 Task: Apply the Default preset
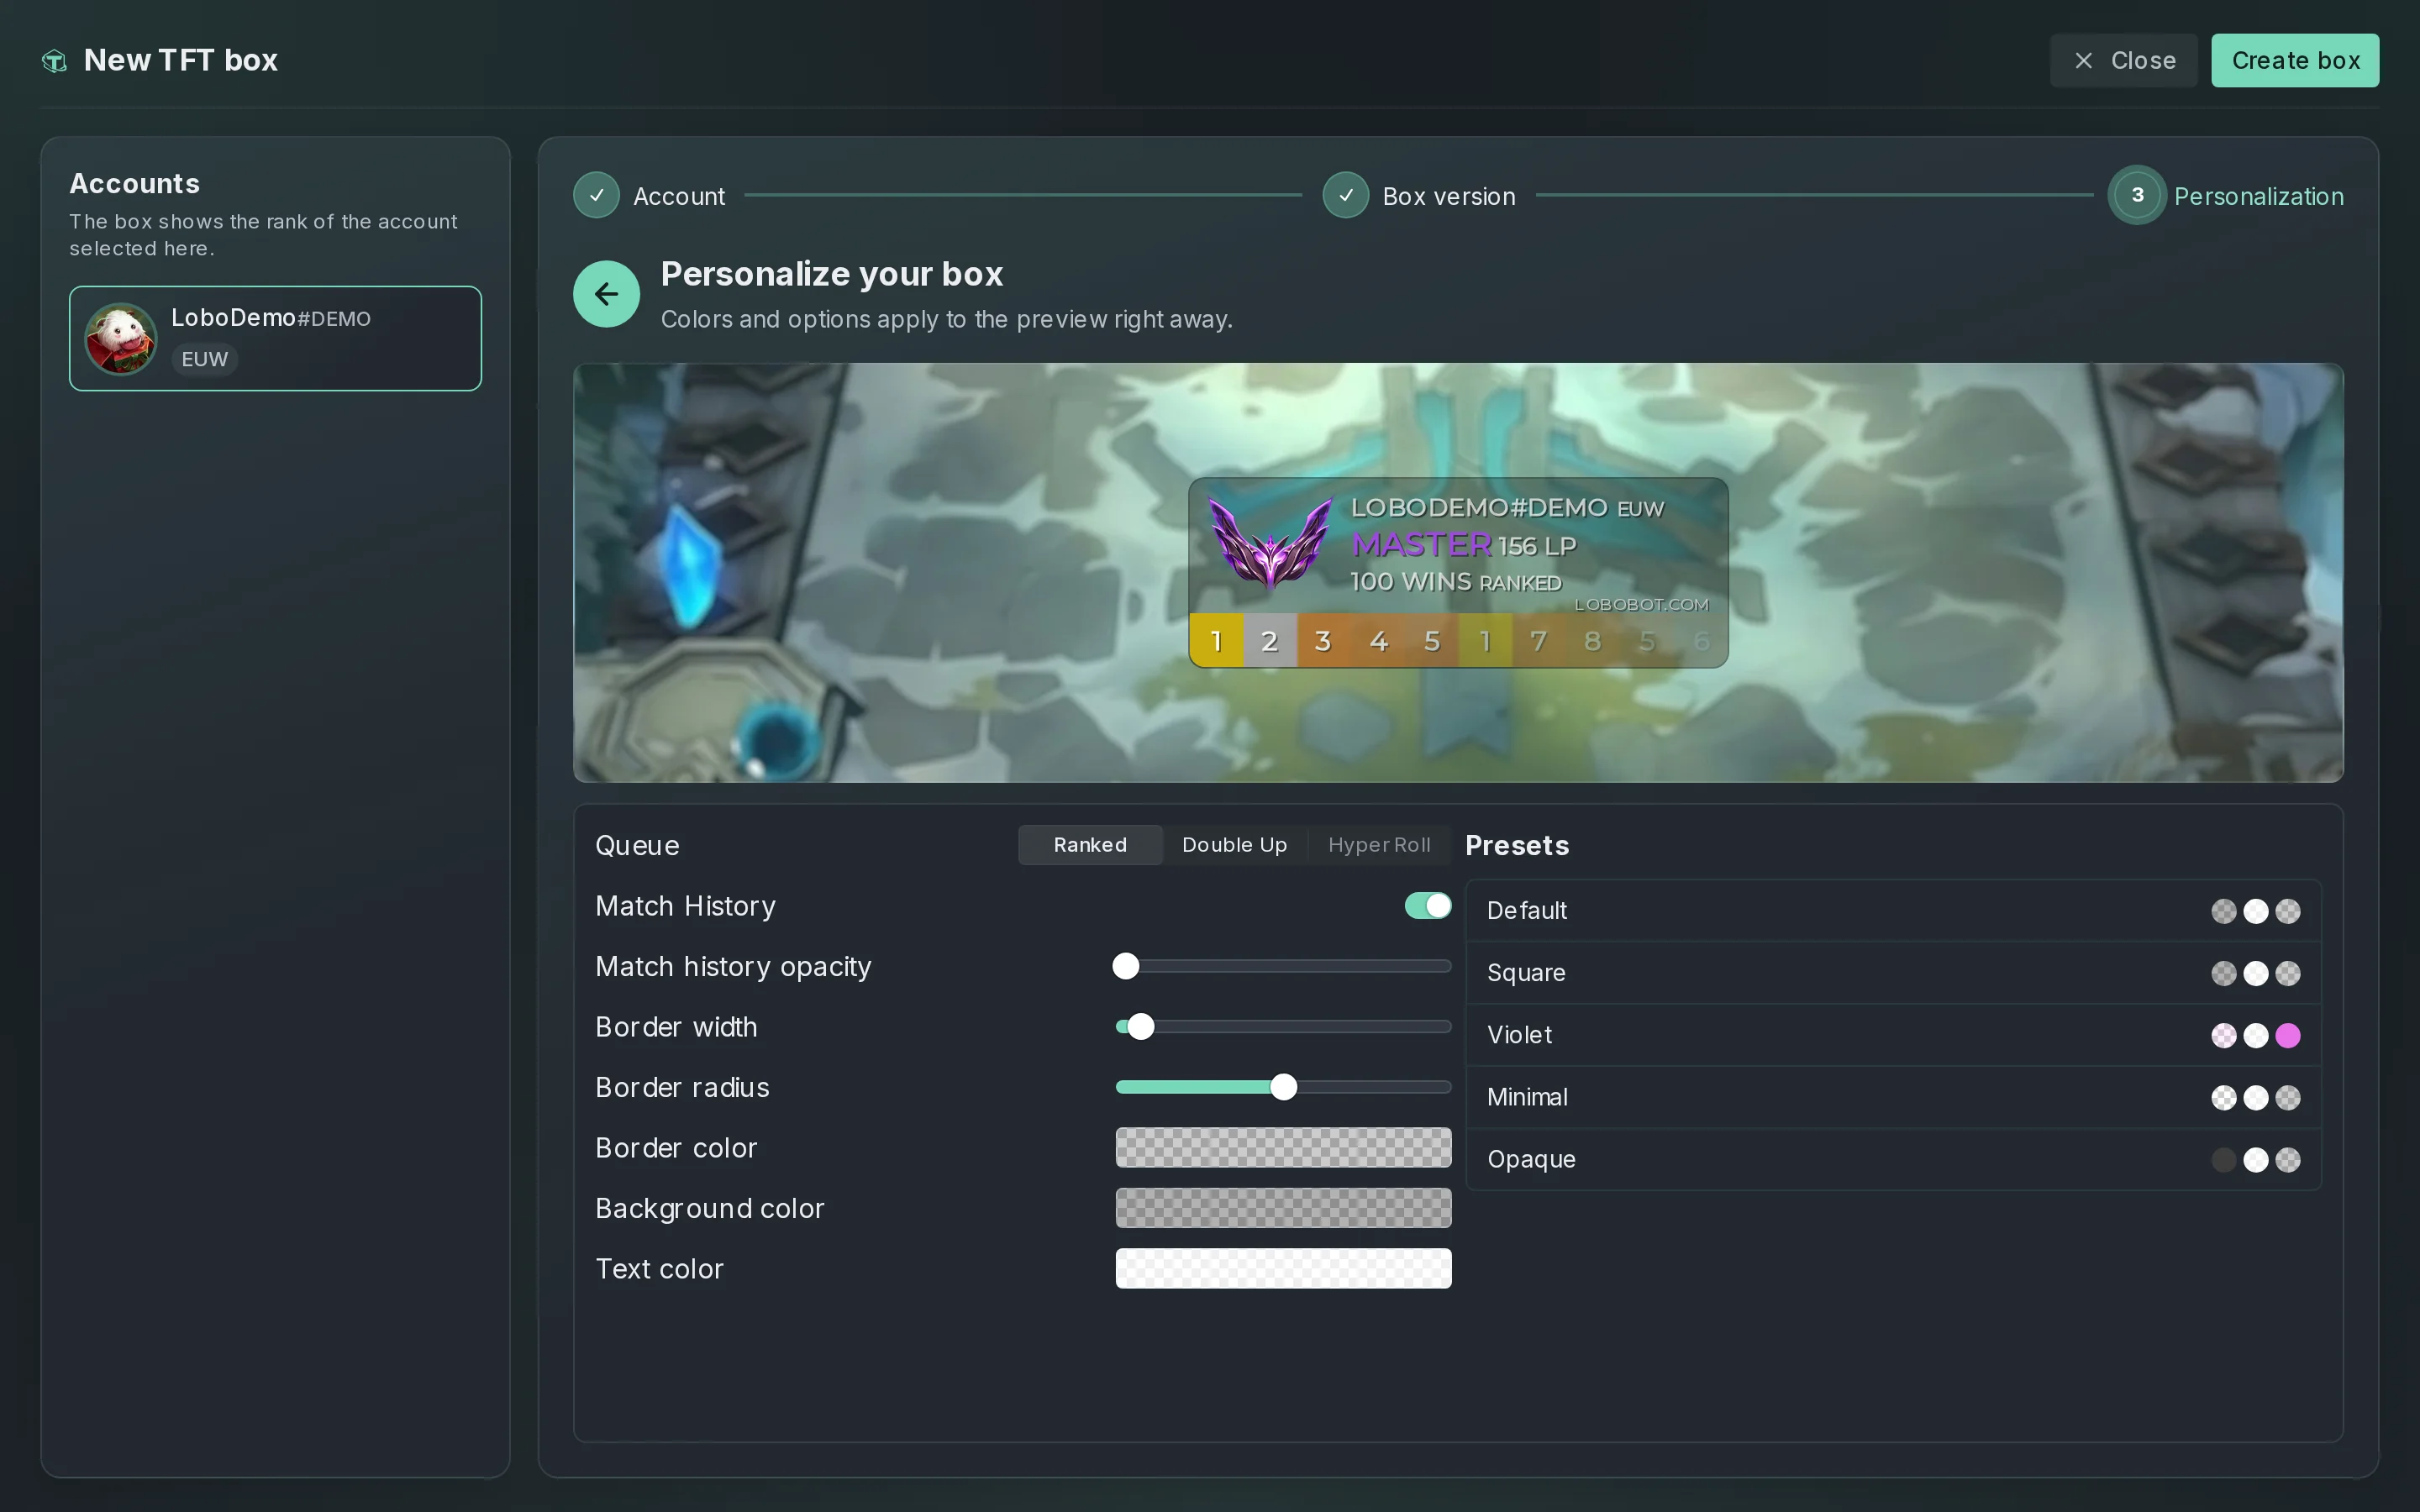coord(1893,911)
